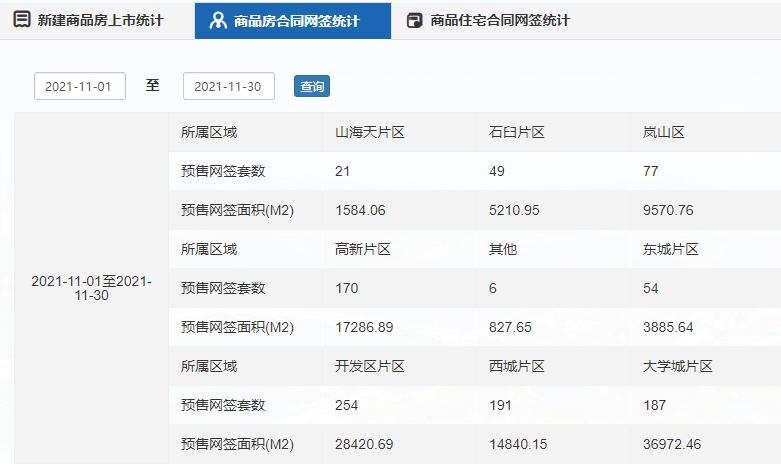This screenshot has height=464, width=781.
Task: Click the list icon beside 新建商品房上市统计
Action: pyautogui.click(x=22, y=19)
